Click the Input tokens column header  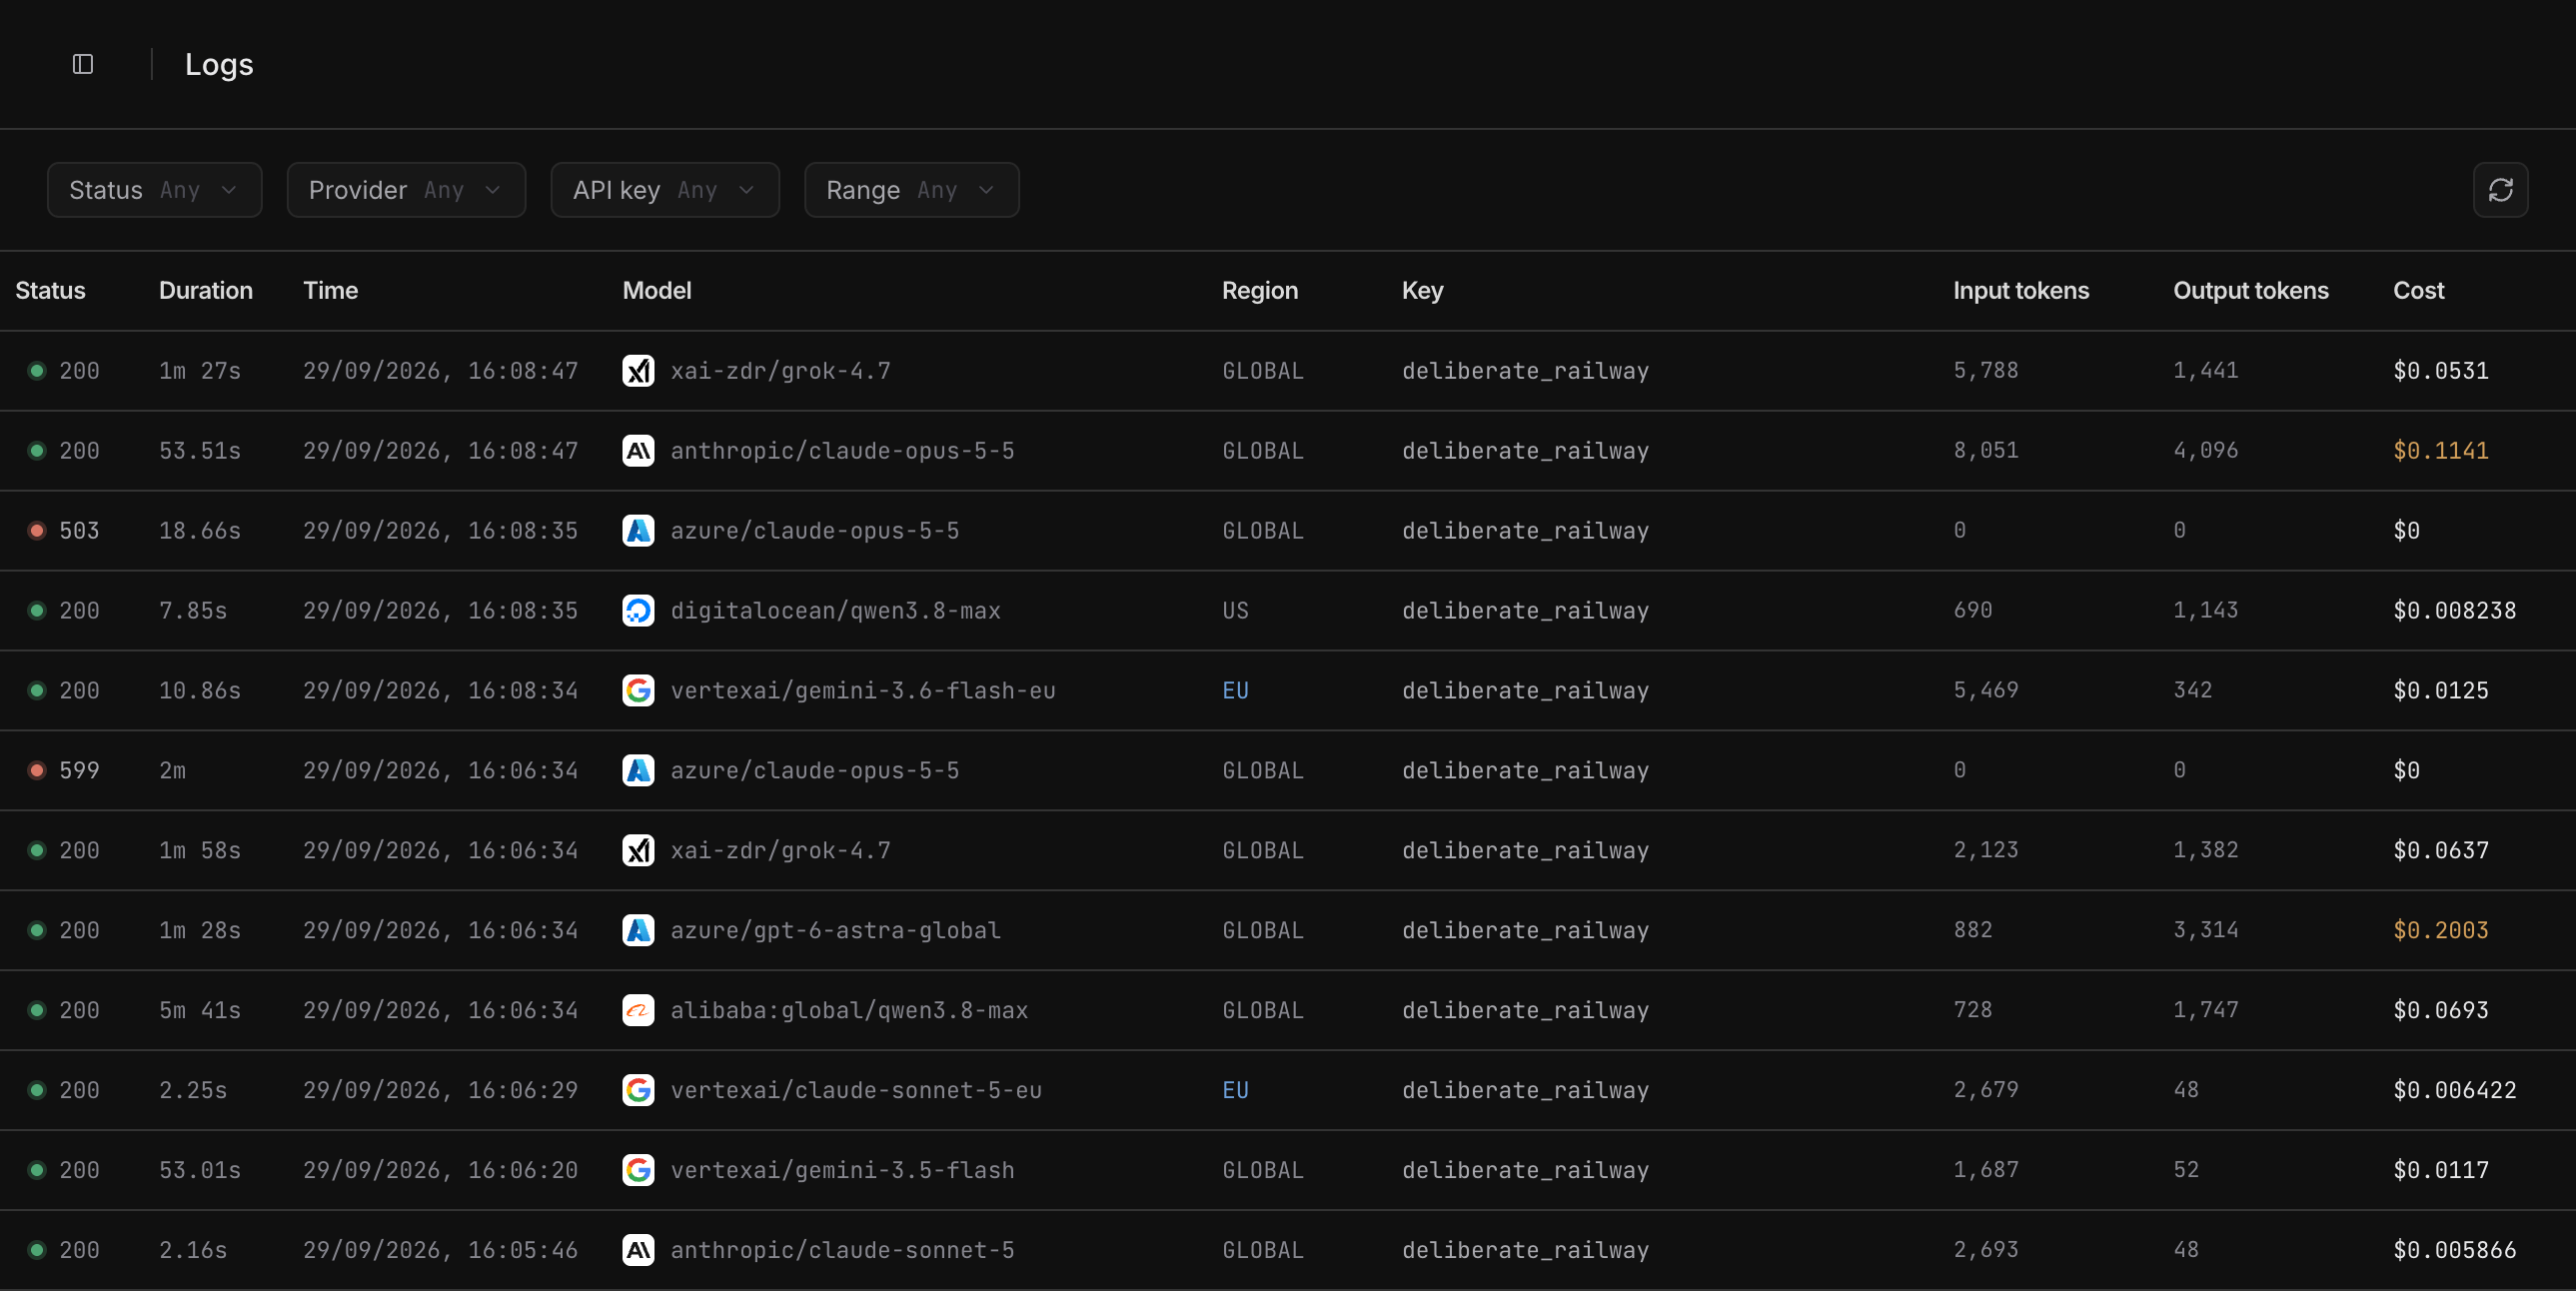[x=2020, y=291]
